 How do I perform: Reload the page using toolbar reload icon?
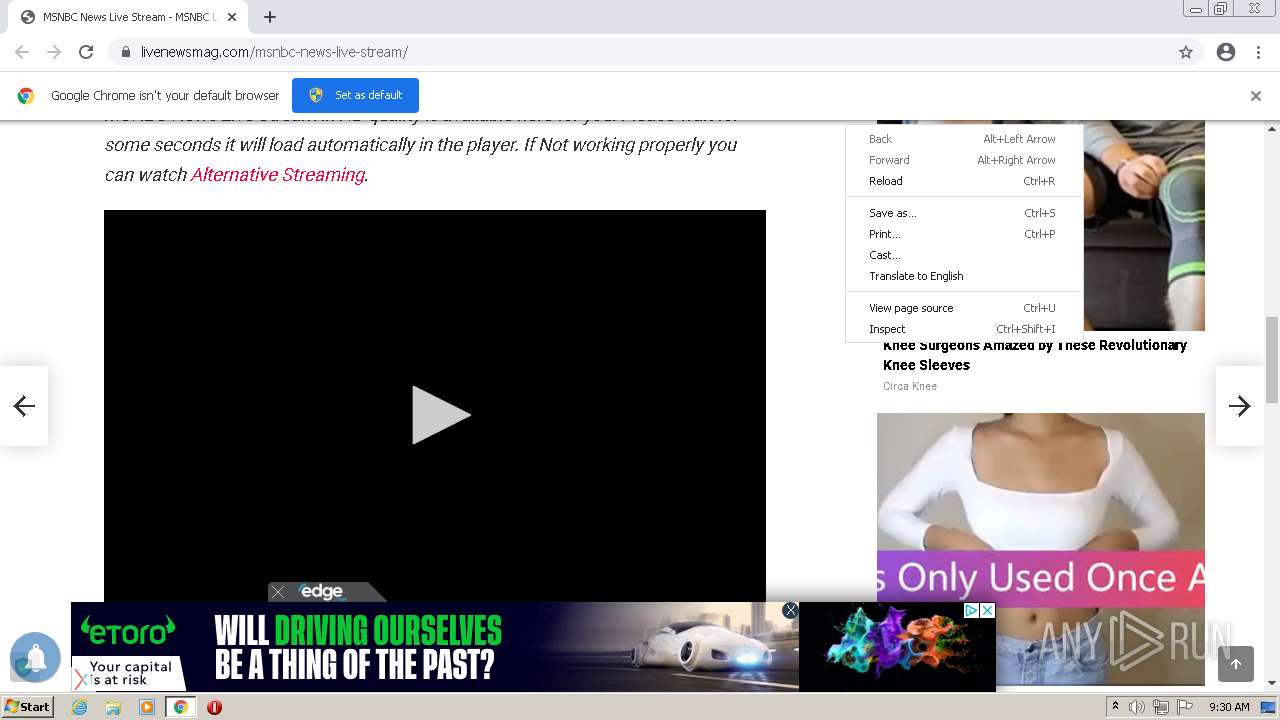click(86, 52)
